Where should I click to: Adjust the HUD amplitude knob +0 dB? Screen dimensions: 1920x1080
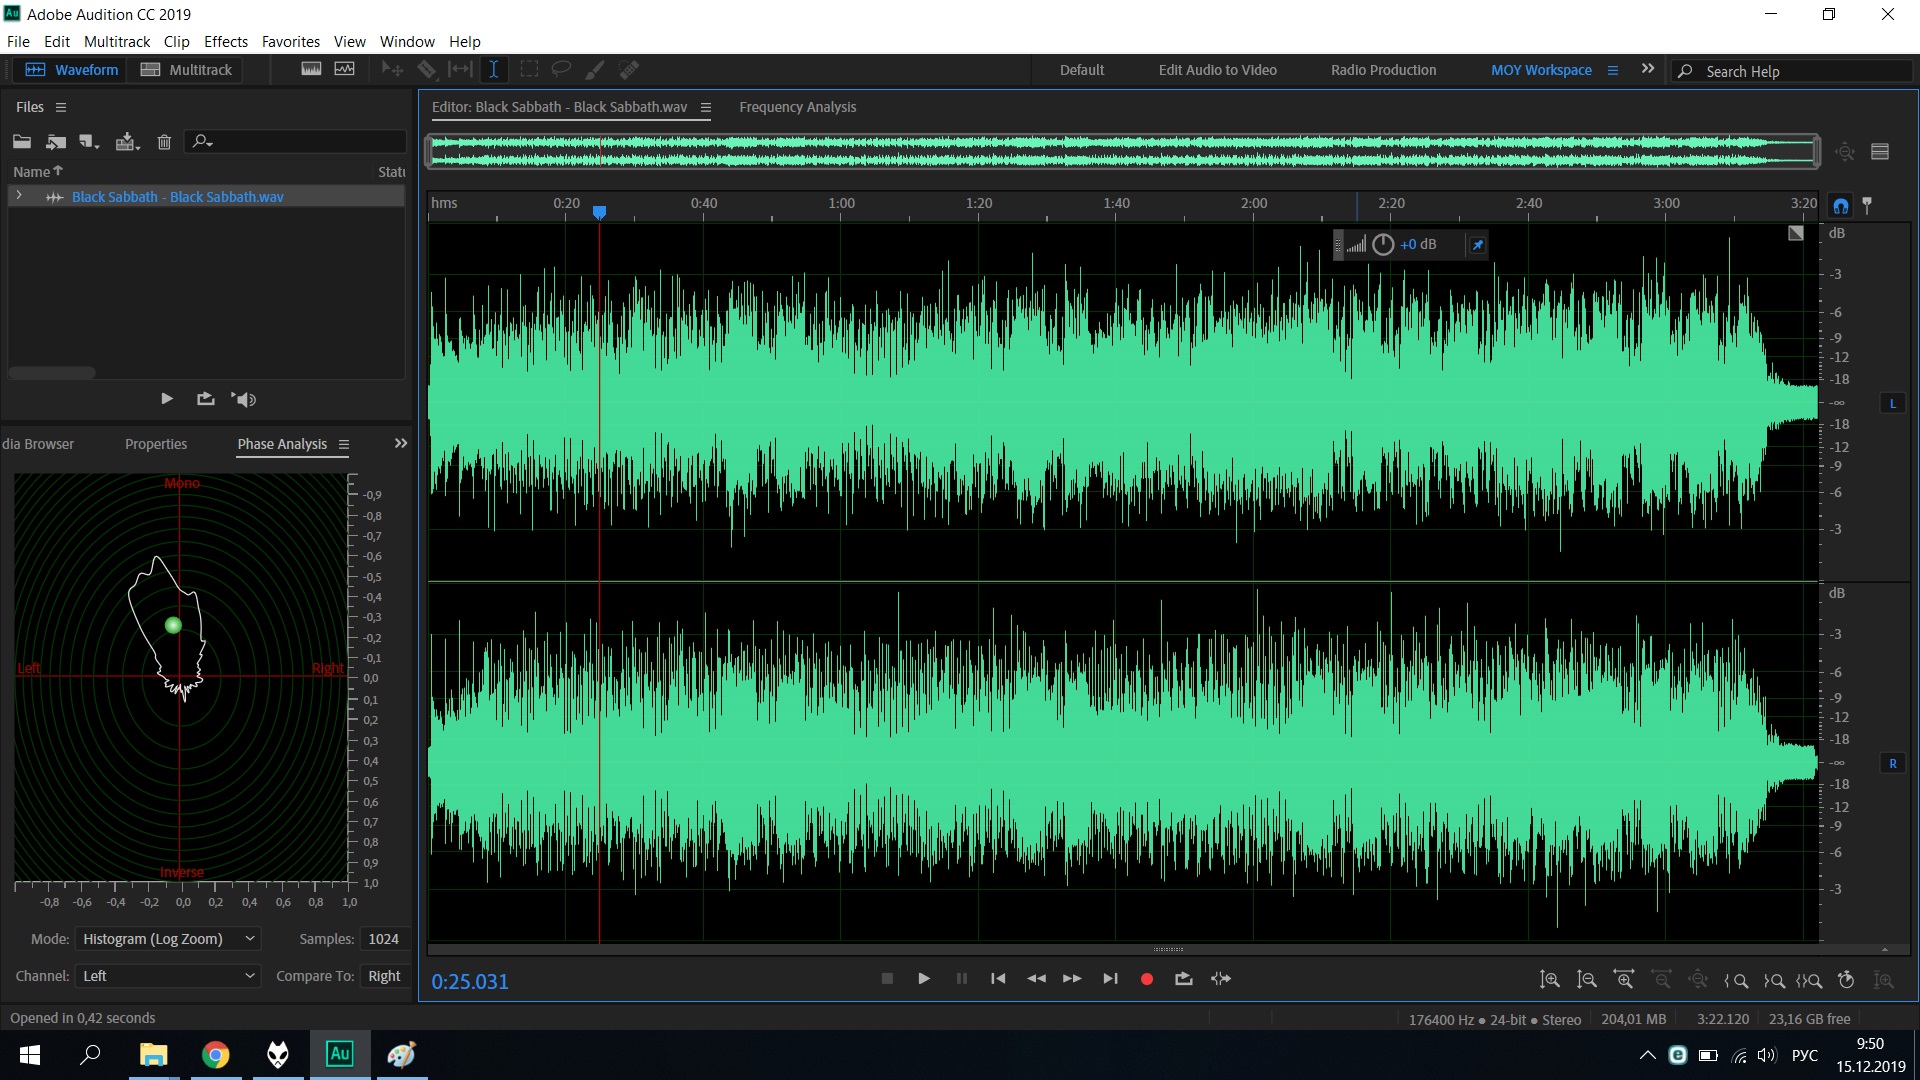[1383, 244]
